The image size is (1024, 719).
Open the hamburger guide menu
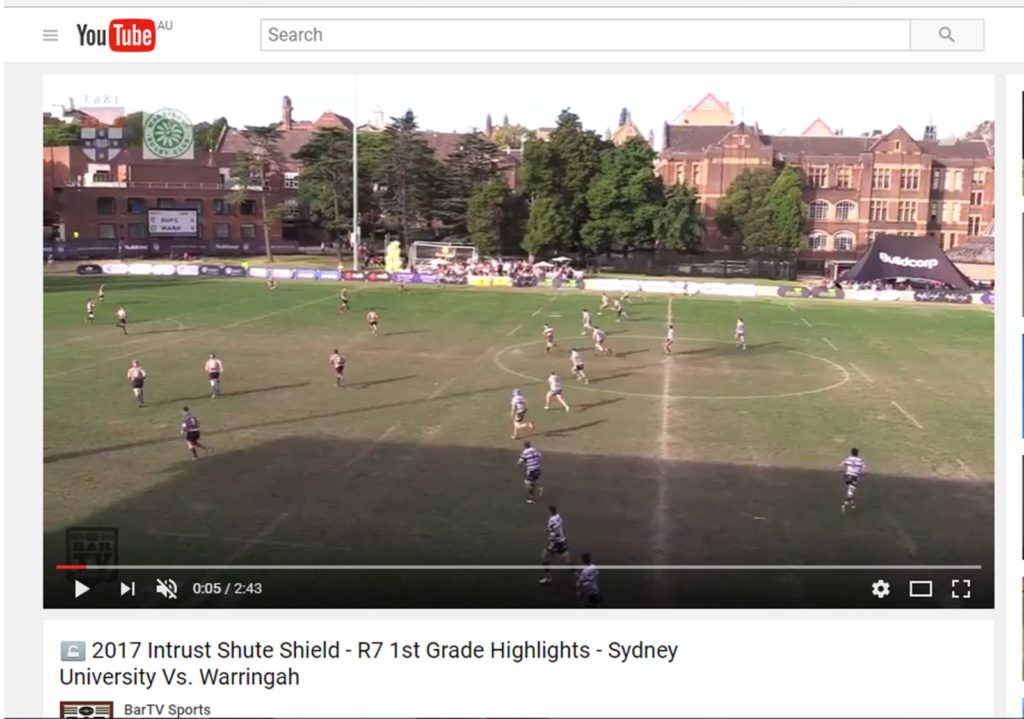coord(50,35)
